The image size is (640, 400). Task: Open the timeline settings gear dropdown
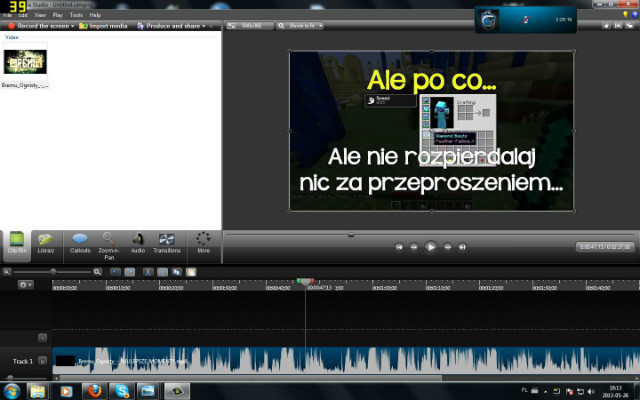25,284
